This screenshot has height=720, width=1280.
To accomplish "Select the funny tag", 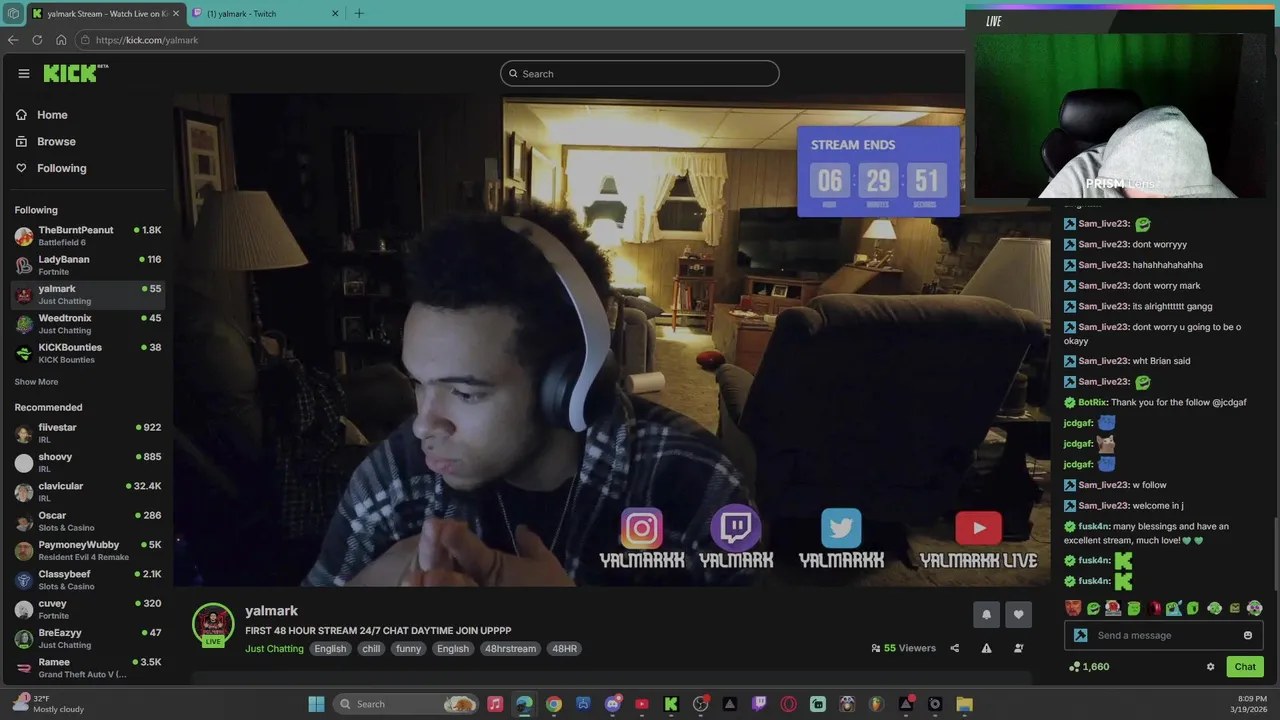I will (408, 649).
